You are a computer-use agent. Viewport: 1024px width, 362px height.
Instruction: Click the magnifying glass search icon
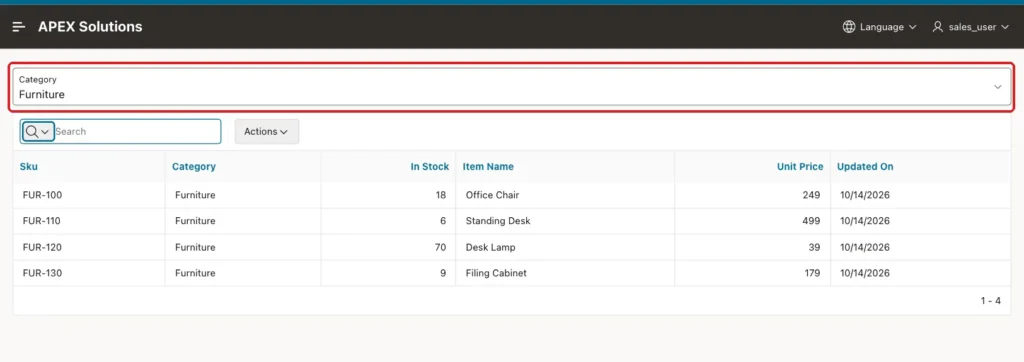click(31, 131)
